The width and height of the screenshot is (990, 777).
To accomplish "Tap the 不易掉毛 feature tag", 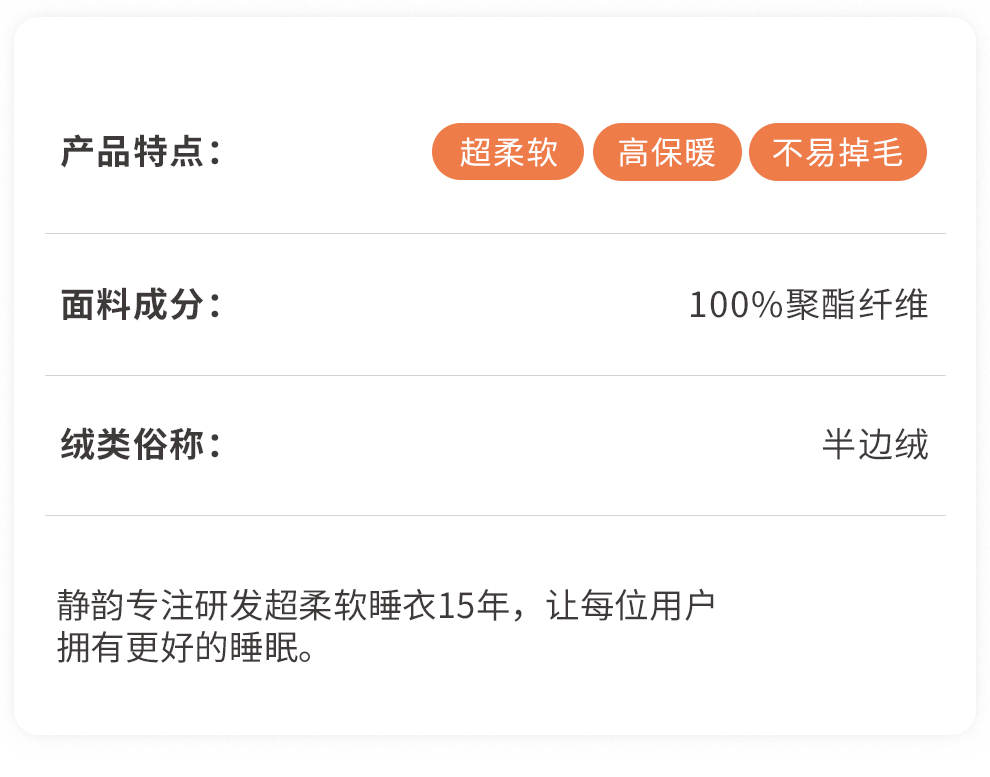I will [x=838, y=153].
